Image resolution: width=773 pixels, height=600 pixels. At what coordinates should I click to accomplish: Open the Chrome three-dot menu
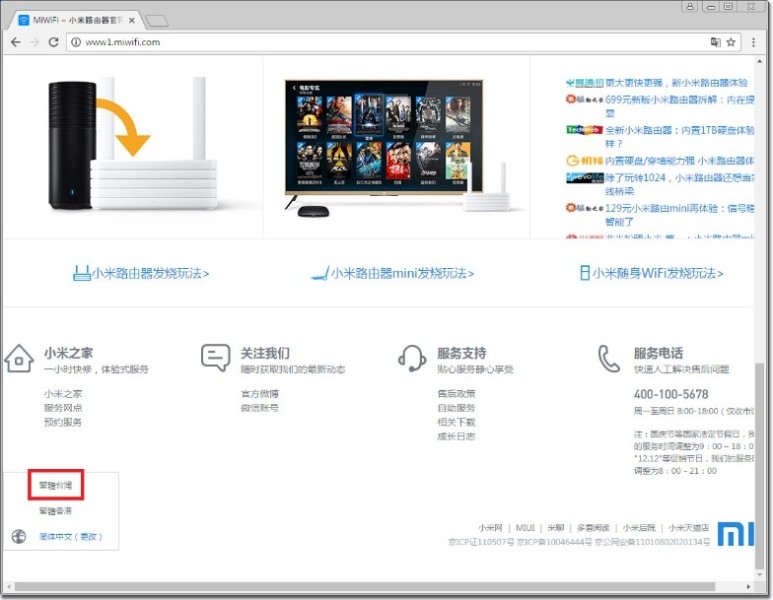click(x=753, y=42)
